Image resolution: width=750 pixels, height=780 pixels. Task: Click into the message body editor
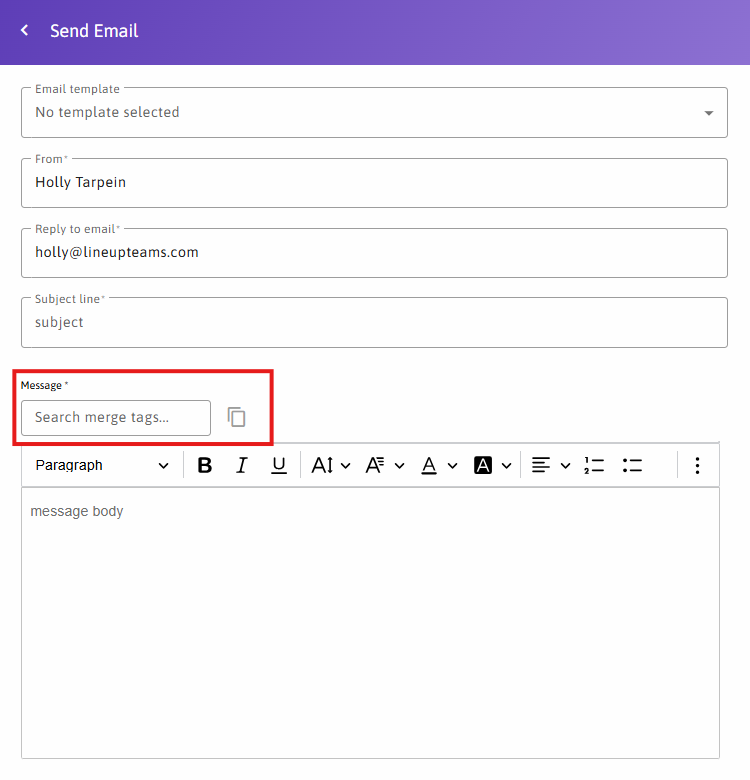point(371,623)
